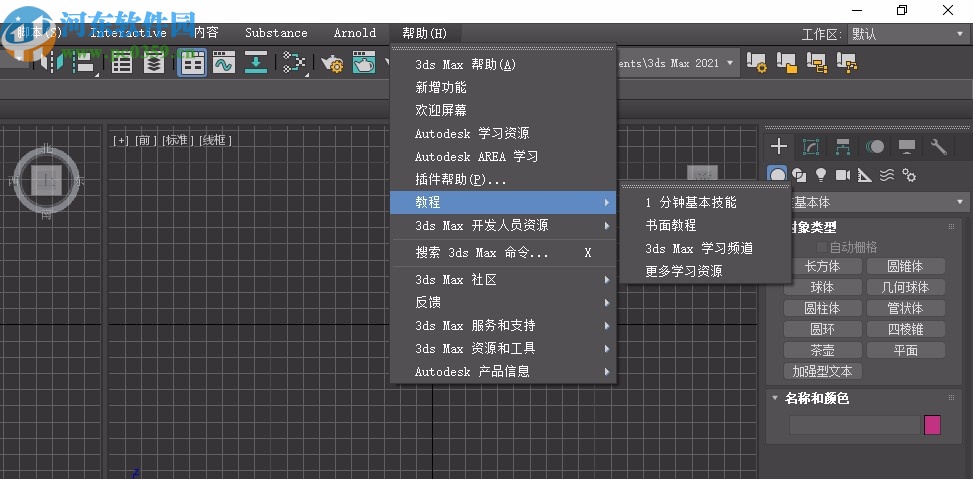Toggle the Scene Explorer icon

coord(122,63)
